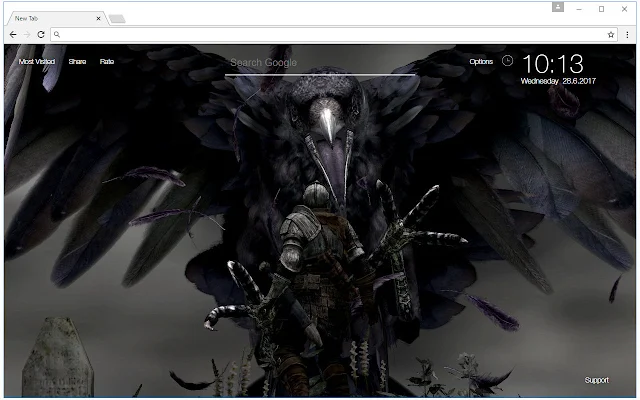Reload the page with the refresh icon
The image size is (640, 400).
(x=41, y=35)
